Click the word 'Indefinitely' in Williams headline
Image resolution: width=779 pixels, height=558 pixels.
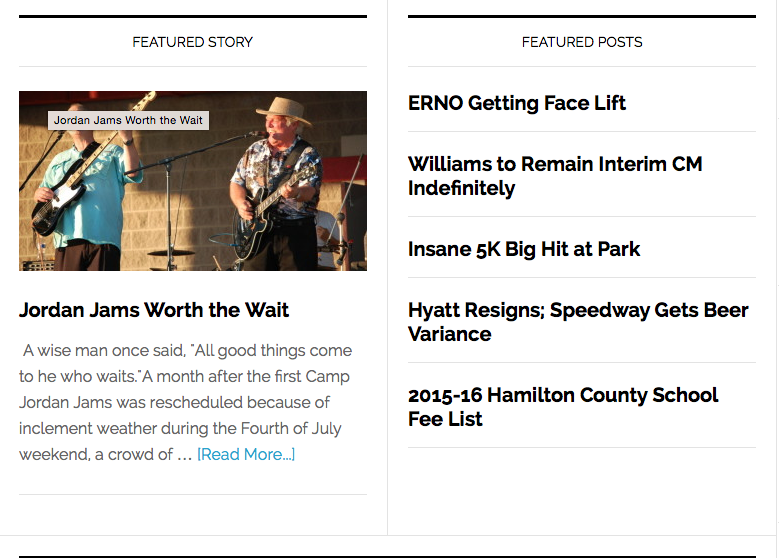click(x=462, y=188)
